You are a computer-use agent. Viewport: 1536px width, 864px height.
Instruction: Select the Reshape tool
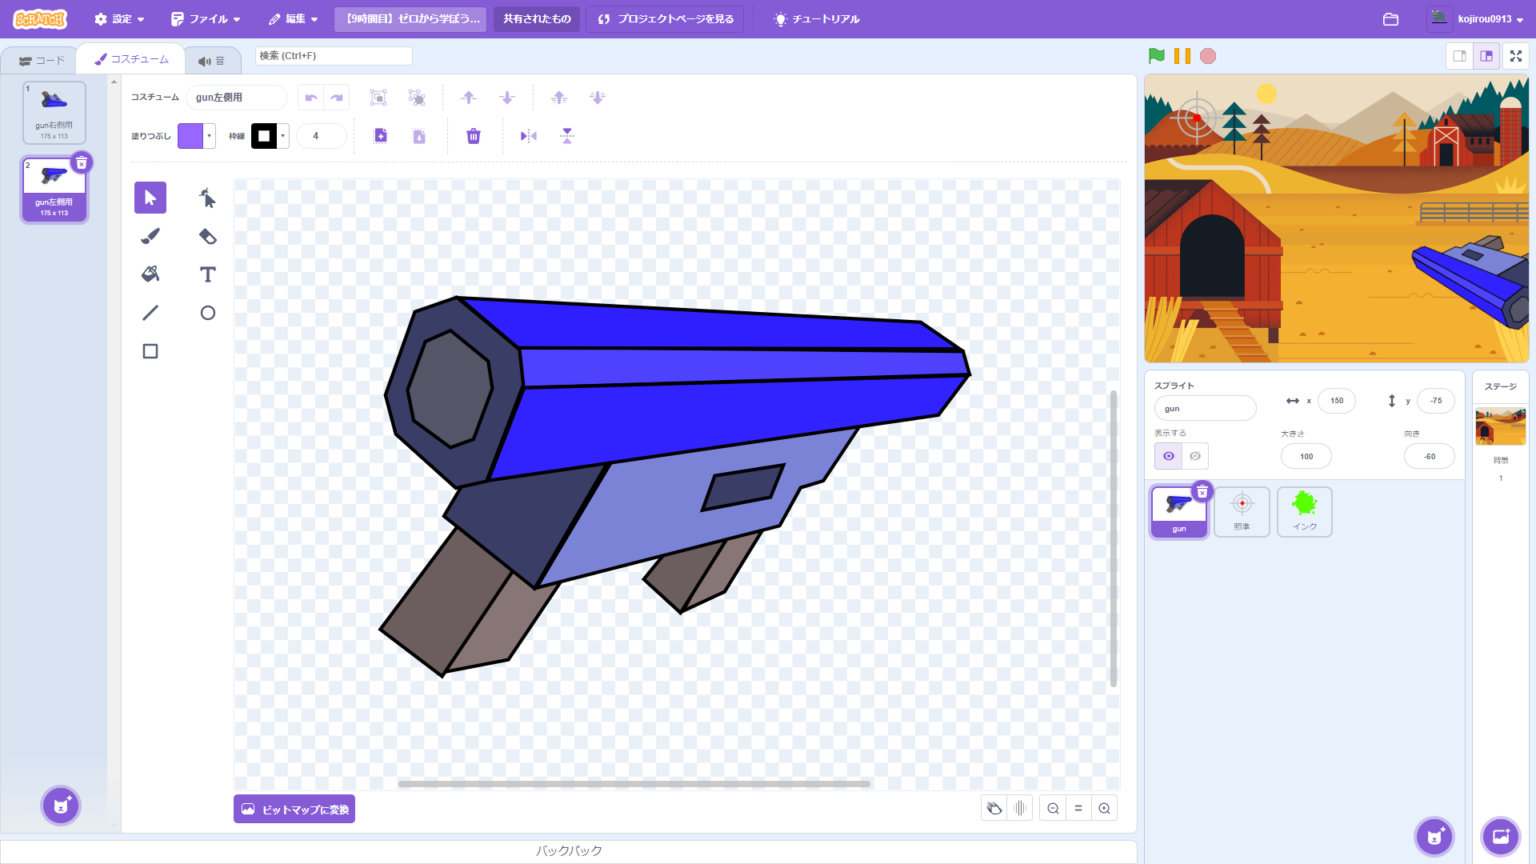207,197
